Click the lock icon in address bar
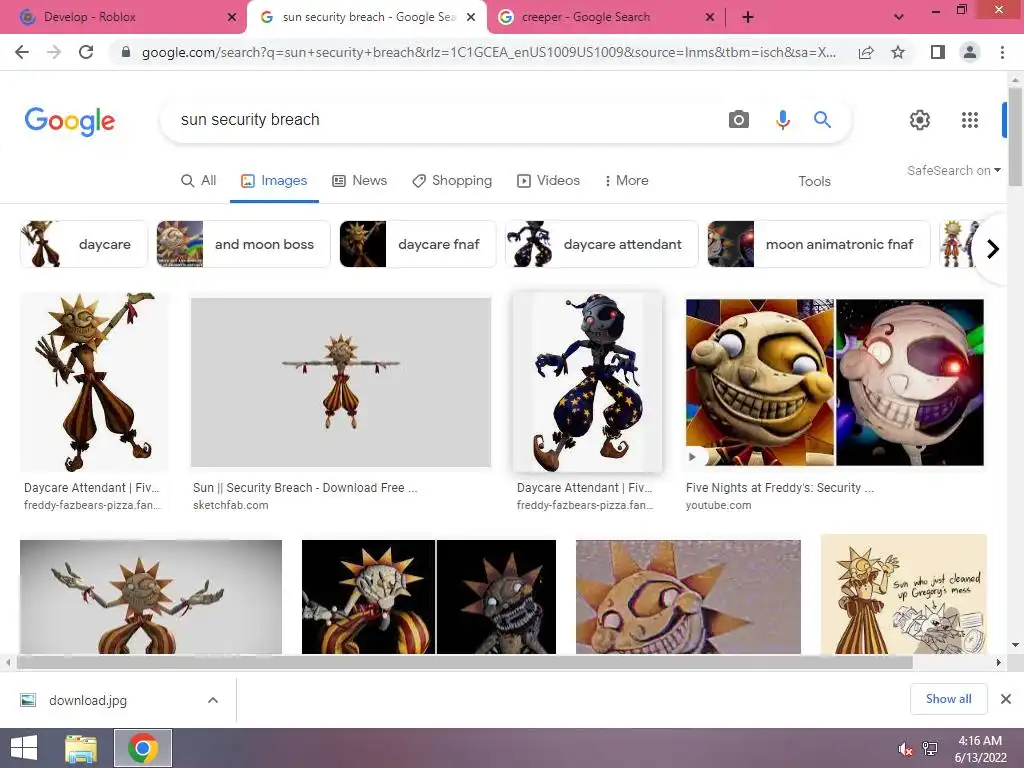This screenshot has width=1024, height=768. pos(126,52)
